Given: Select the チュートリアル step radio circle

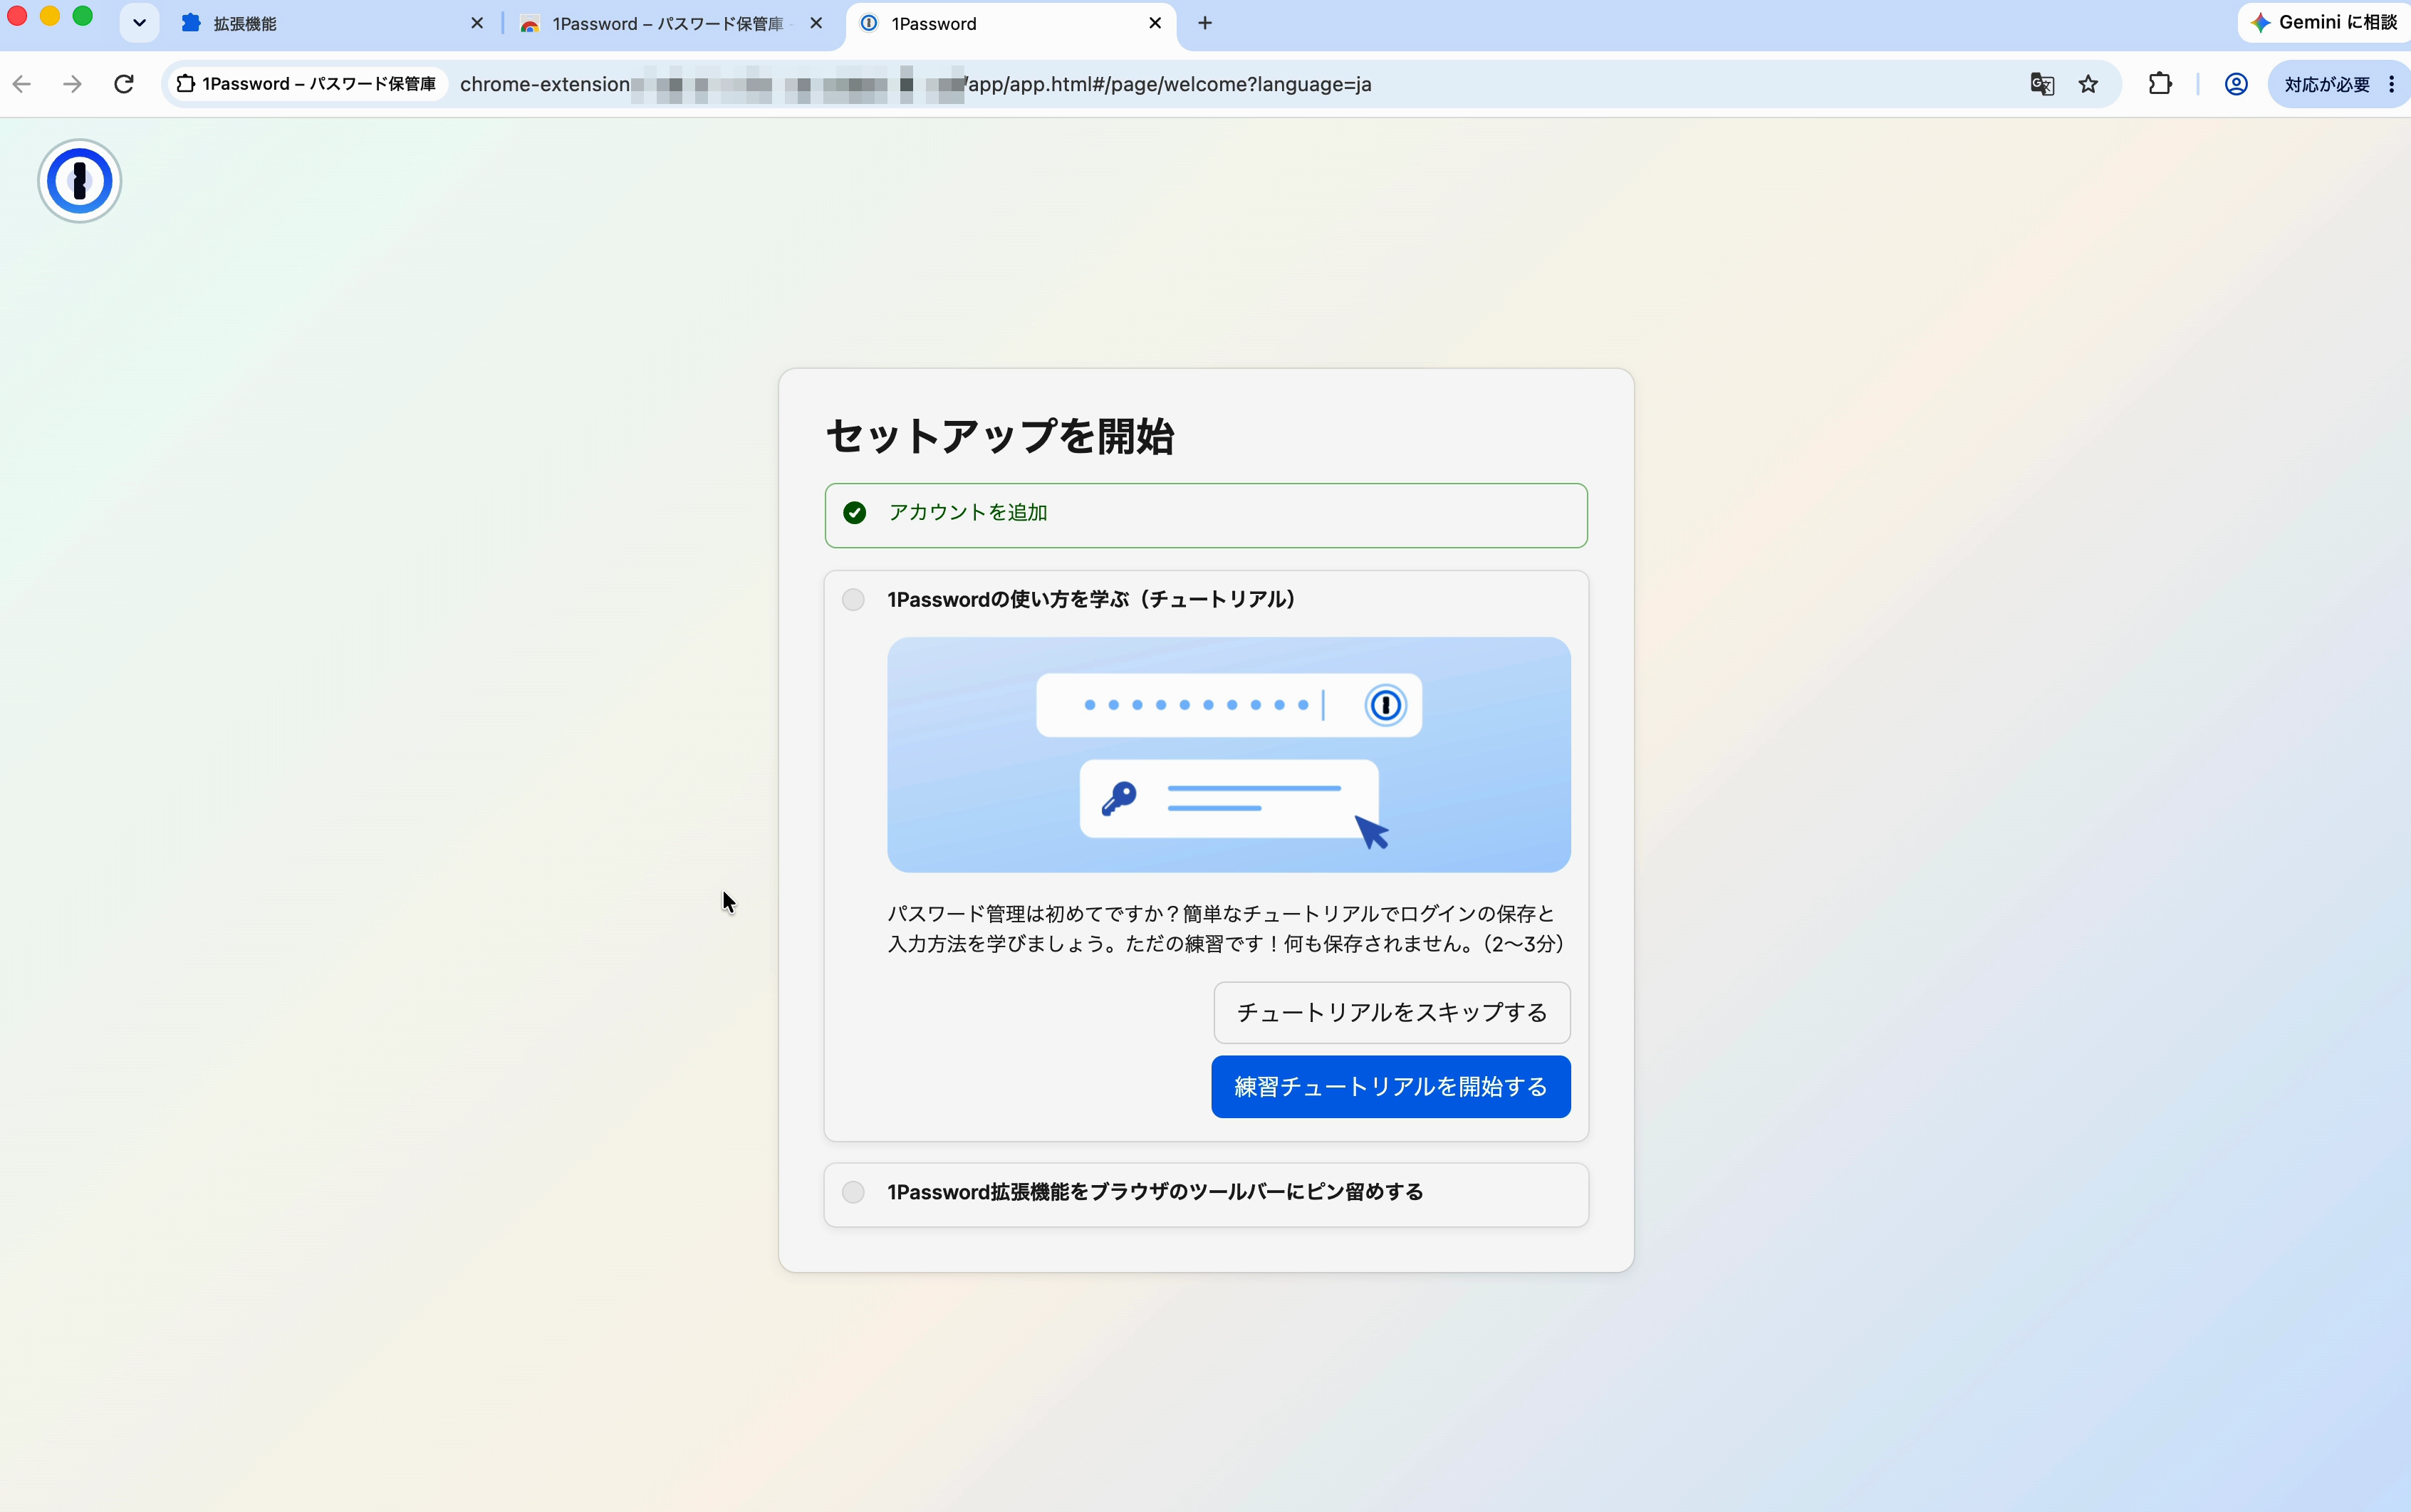Looking at the screenshot, I should (x=853, y=600).
